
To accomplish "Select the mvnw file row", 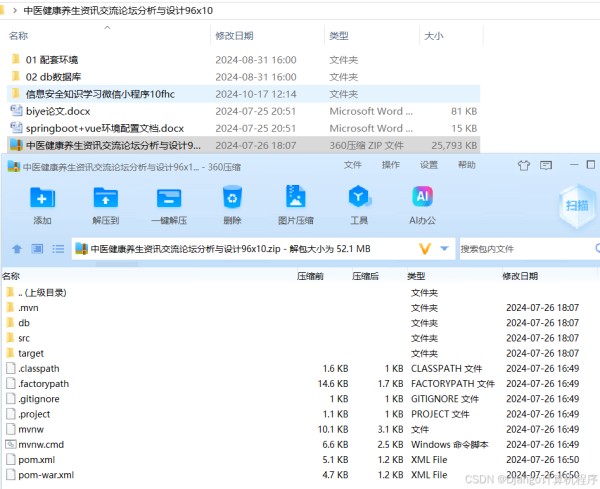I will tap(300, 429).
